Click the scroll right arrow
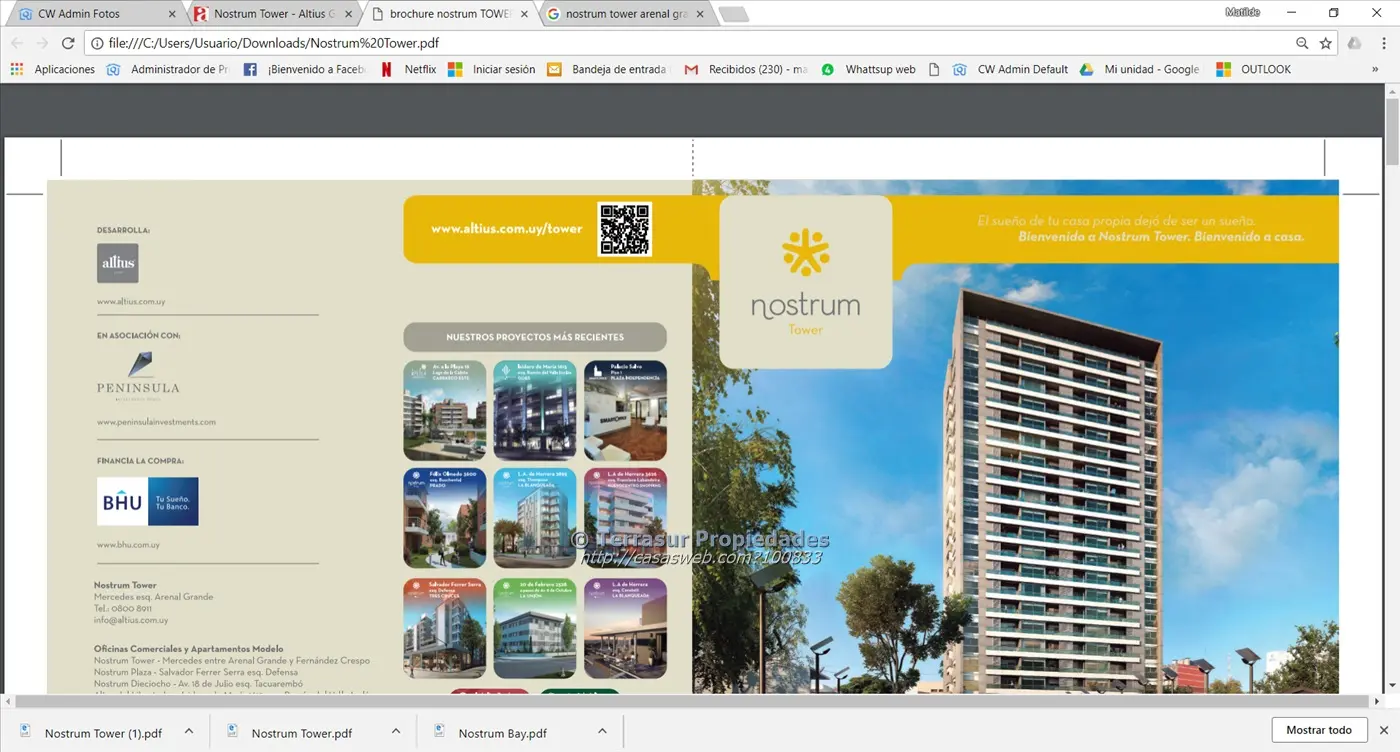1400x752 pixels. pos(1377,702)
